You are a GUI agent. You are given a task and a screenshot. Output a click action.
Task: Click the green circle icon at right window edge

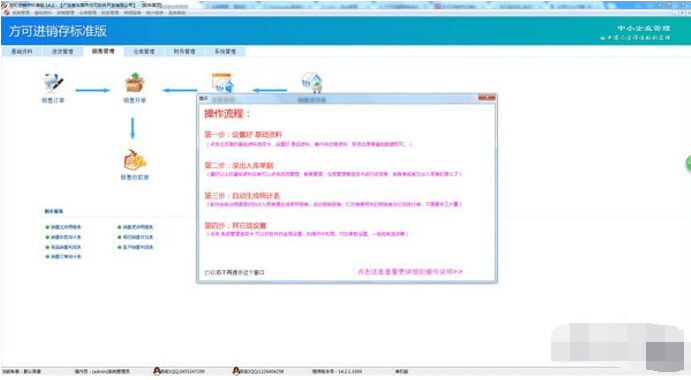click(x=688, y=164)
